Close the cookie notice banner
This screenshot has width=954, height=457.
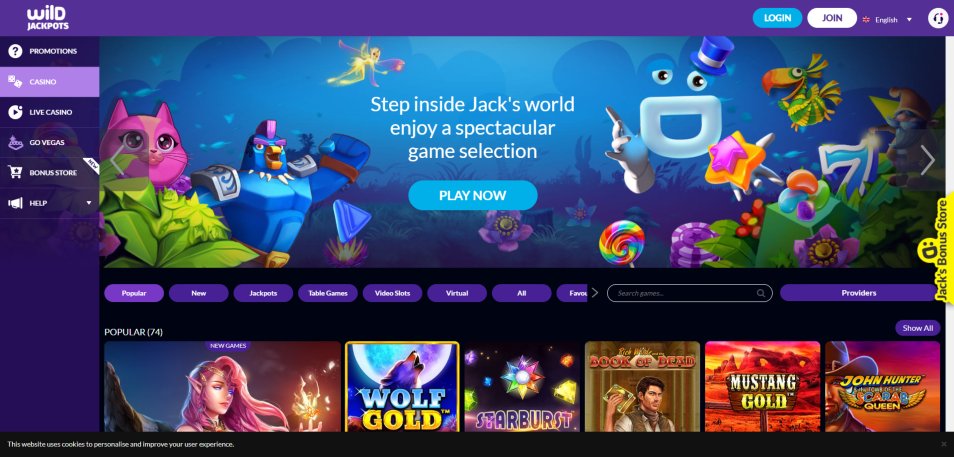pyautogui.click(x=944, y=444)
